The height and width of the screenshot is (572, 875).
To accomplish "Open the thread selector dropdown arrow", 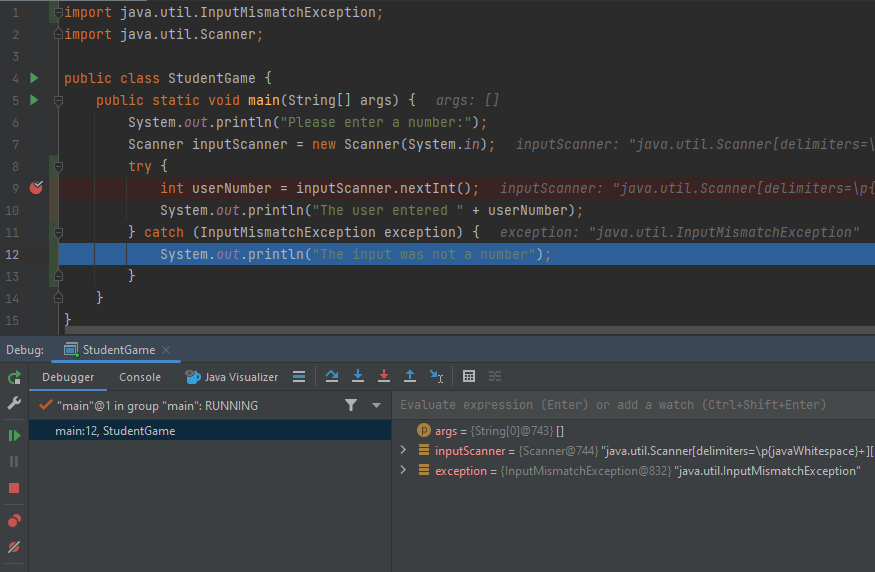I will point(376,406).
